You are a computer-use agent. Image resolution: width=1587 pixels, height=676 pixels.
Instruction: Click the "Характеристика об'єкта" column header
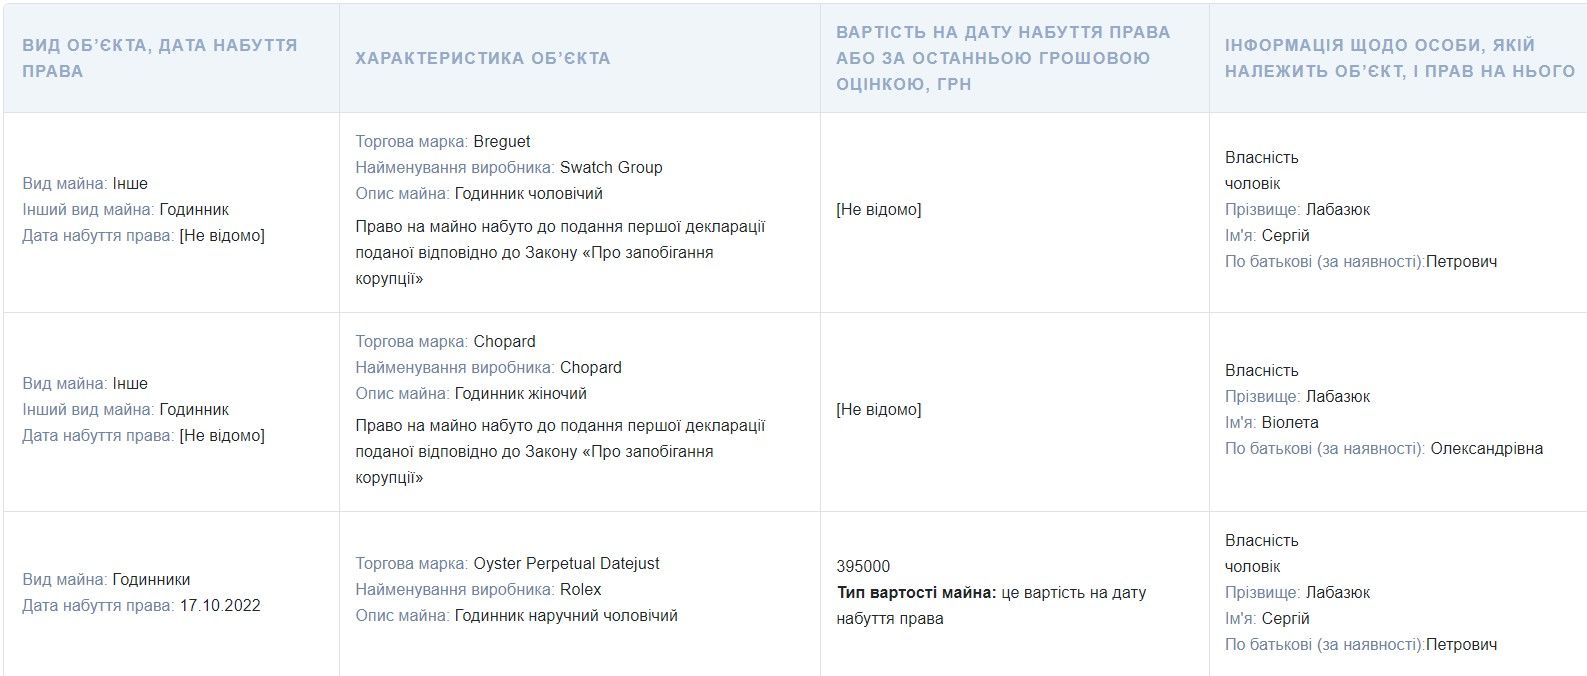click(x=482, y=58)
